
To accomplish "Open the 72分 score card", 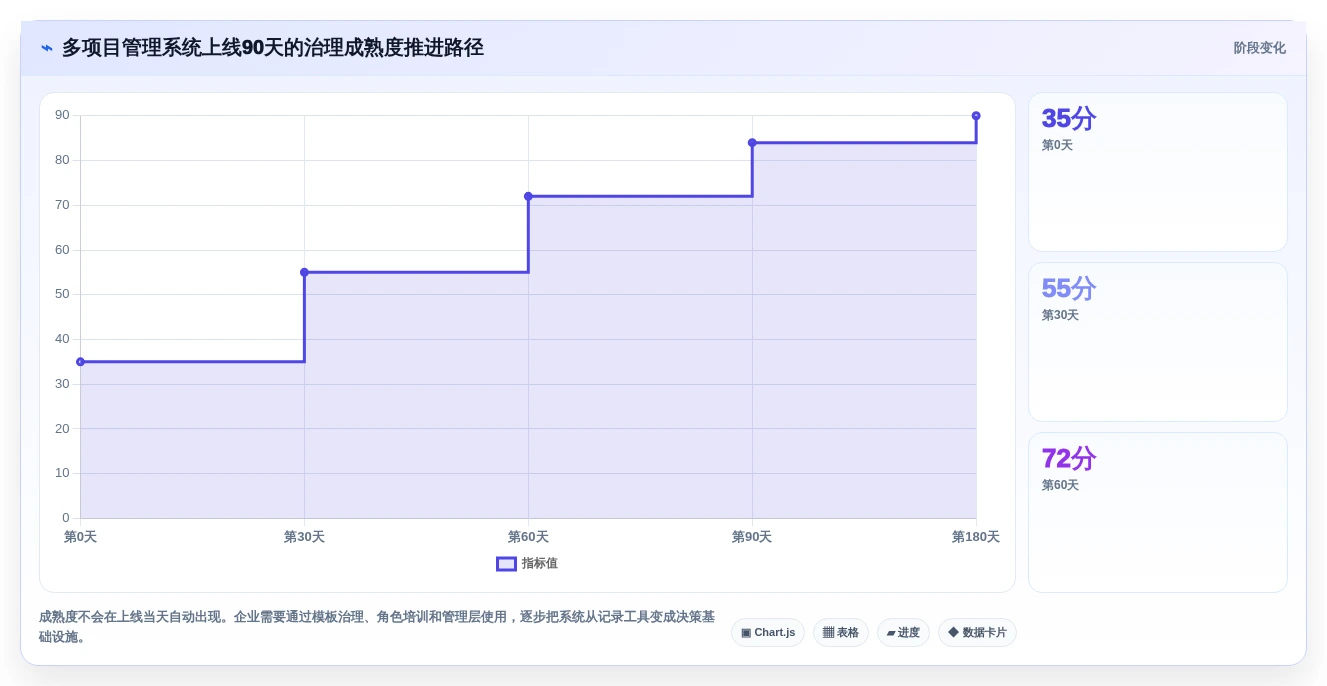I will 1158,512.
